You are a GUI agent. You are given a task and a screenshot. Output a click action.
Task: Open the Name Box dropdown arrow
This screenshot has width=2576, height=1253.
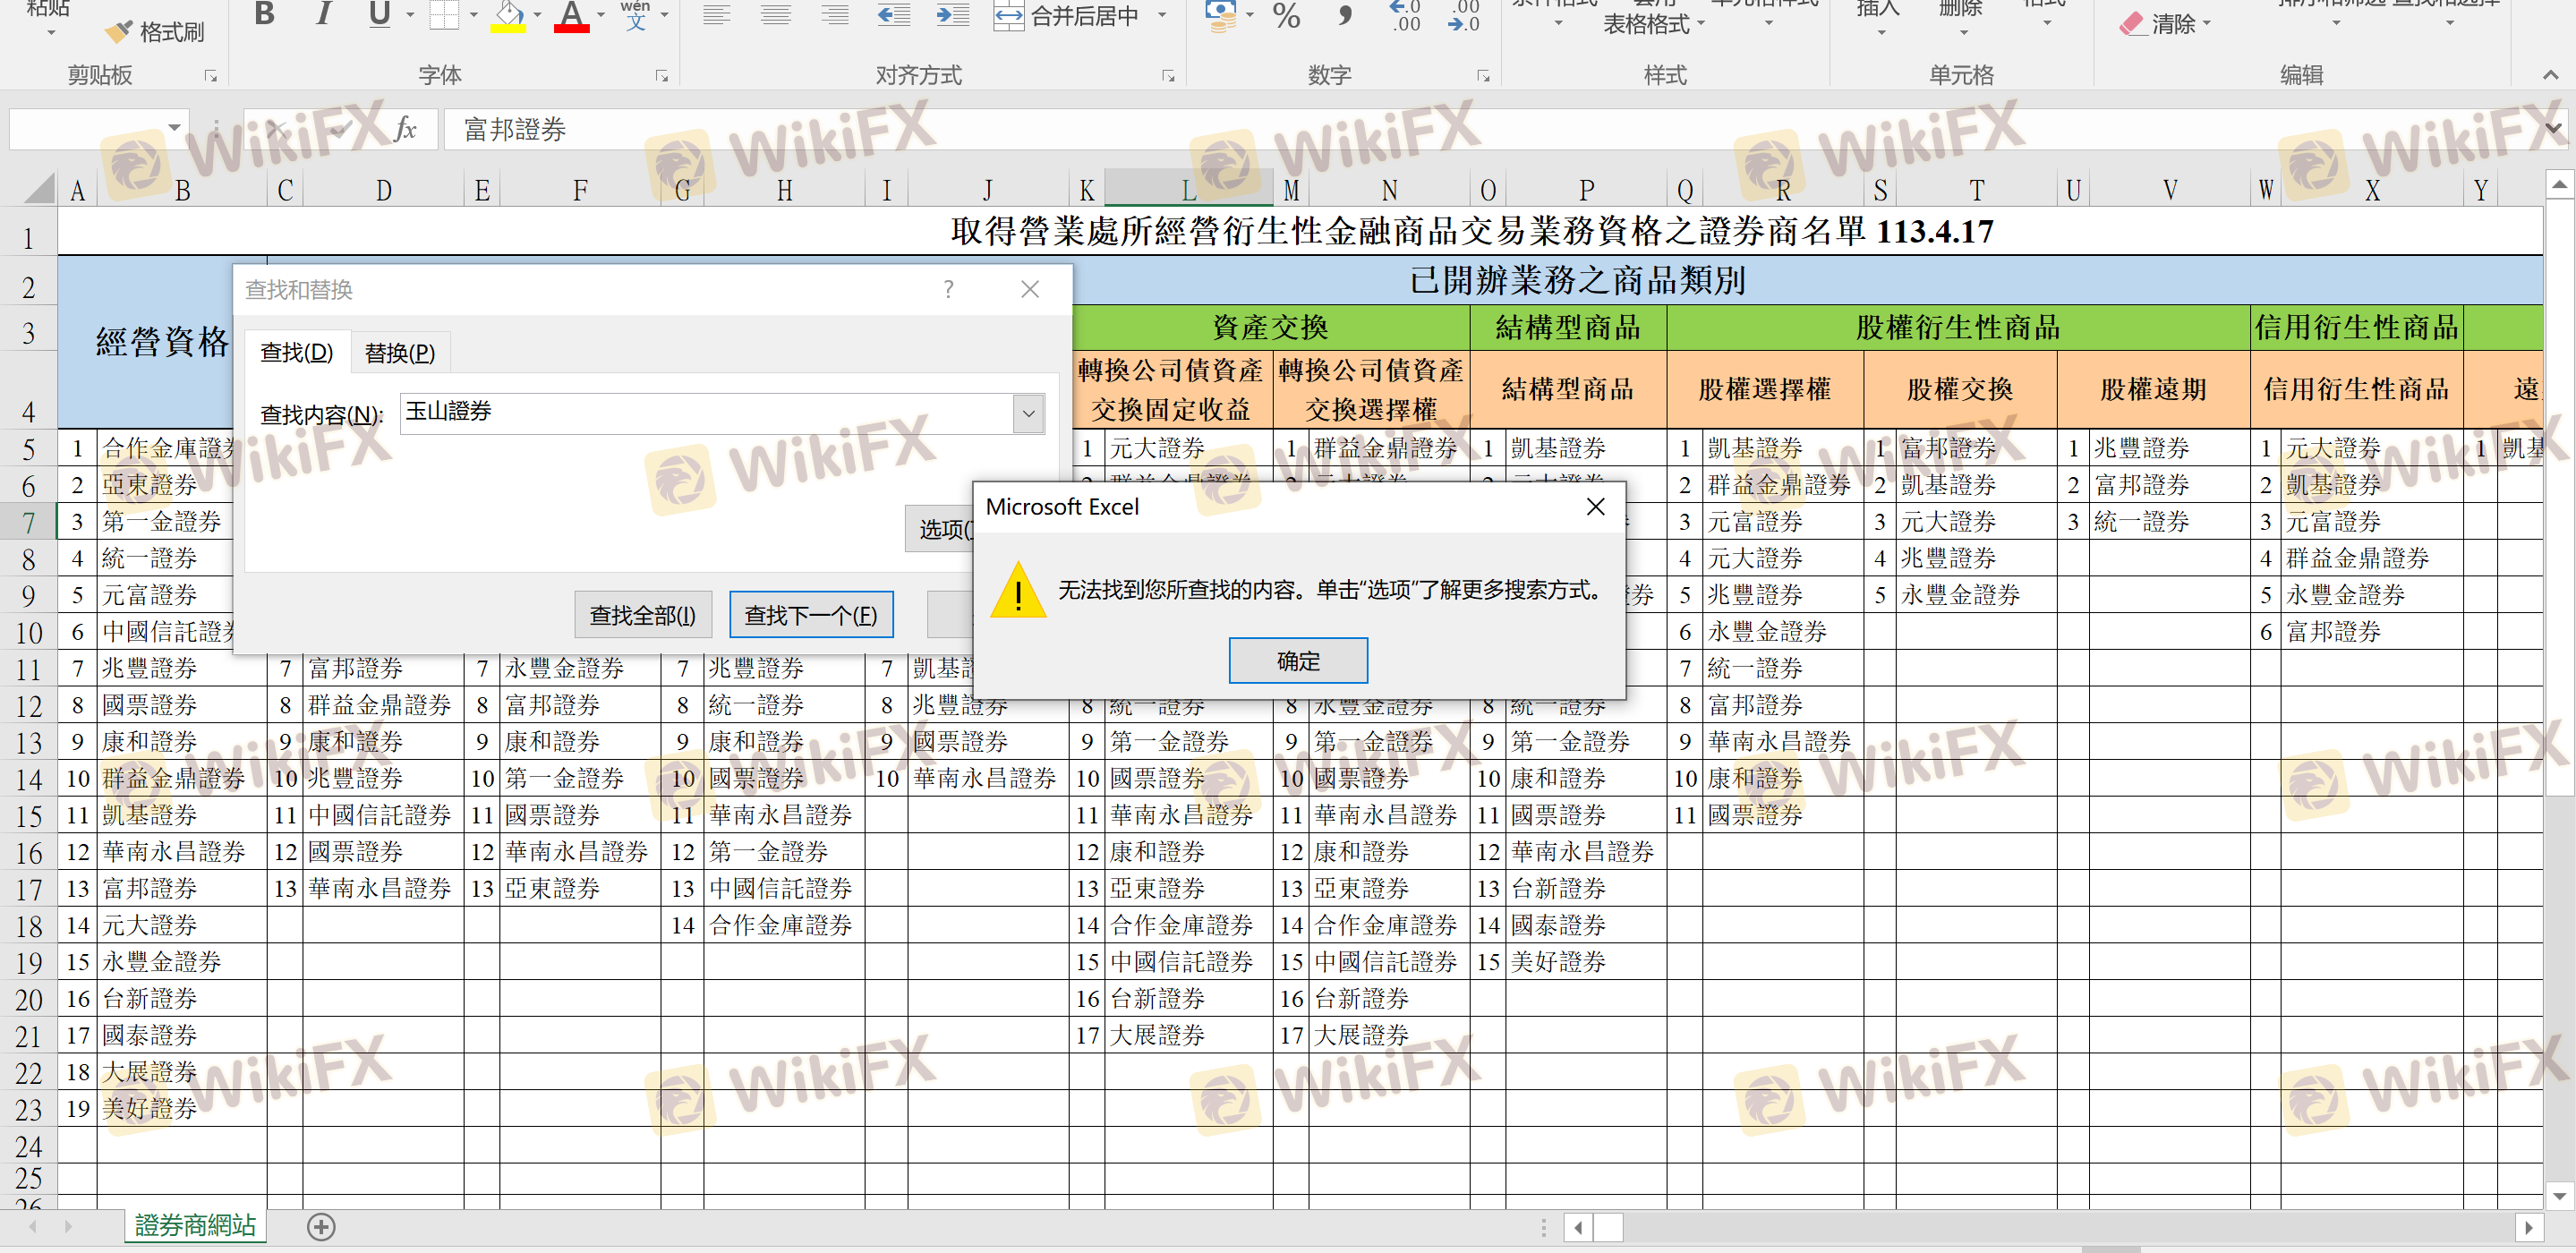click(x=174, y=128)
